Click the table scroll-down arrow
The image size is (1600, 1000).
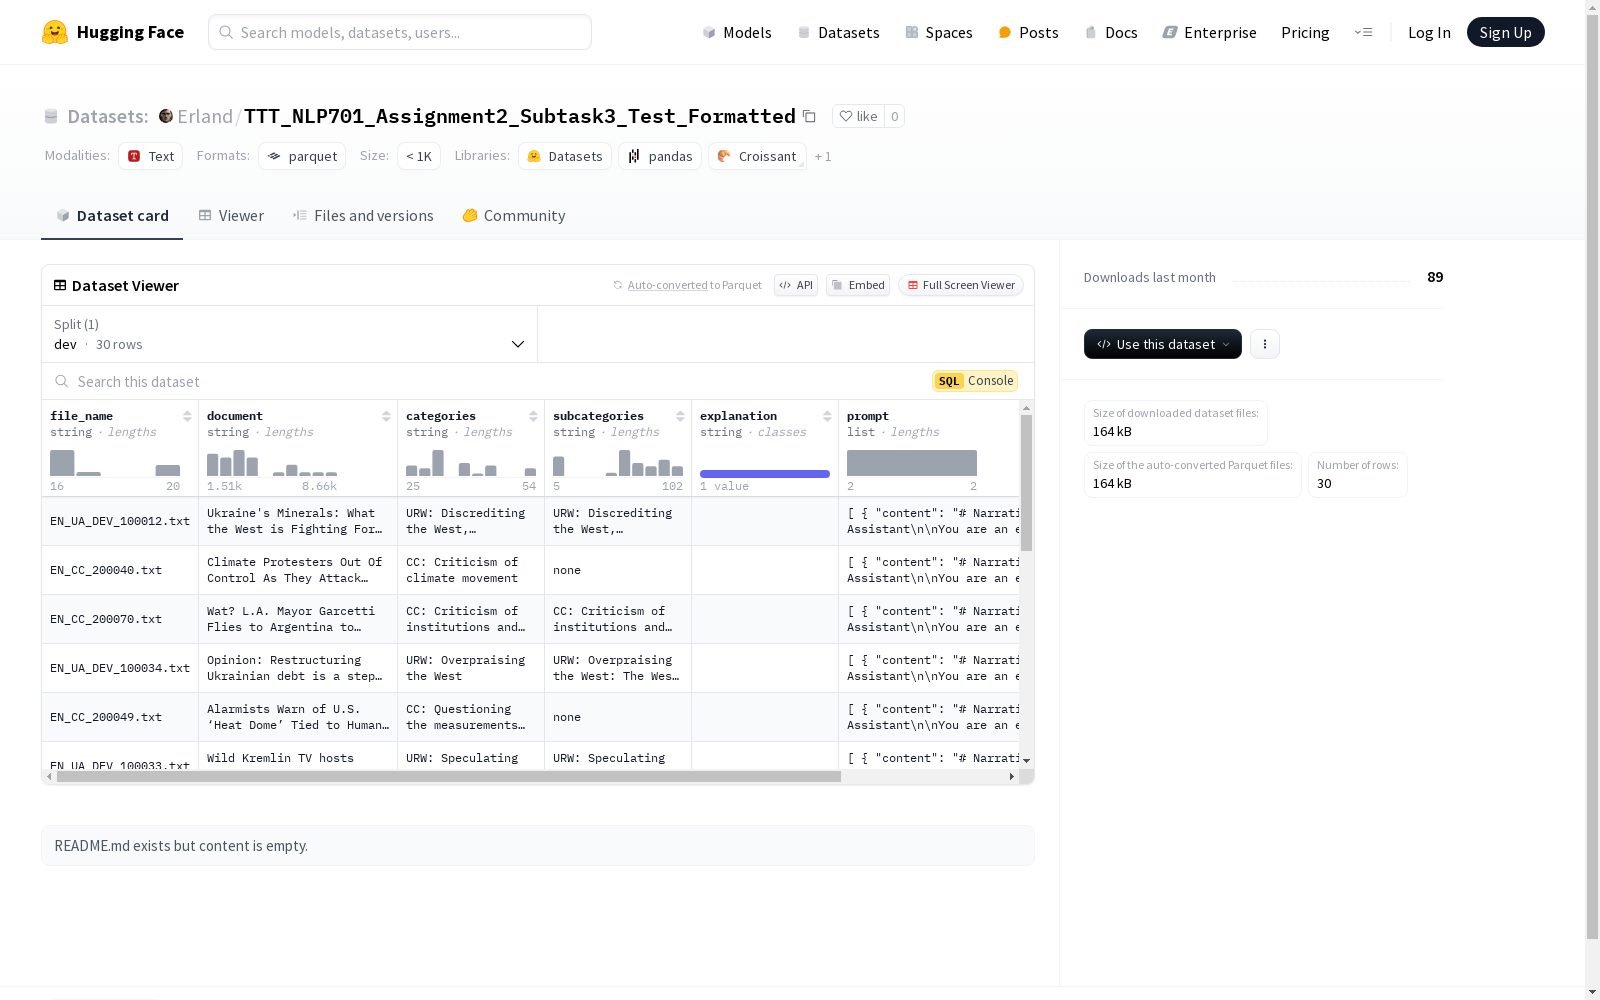point(1026,761)
